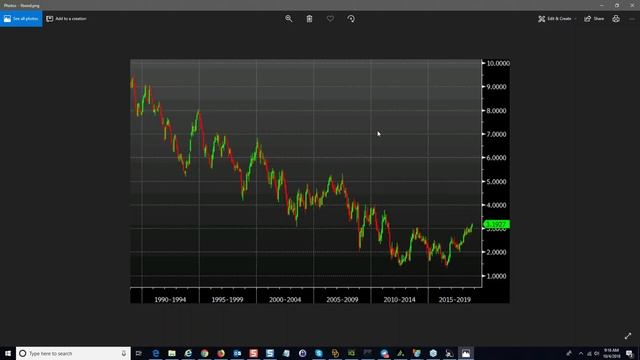The image size is (640, 360).
Task: Open the Action Center notification icon
Action: (x=629, y=353)
